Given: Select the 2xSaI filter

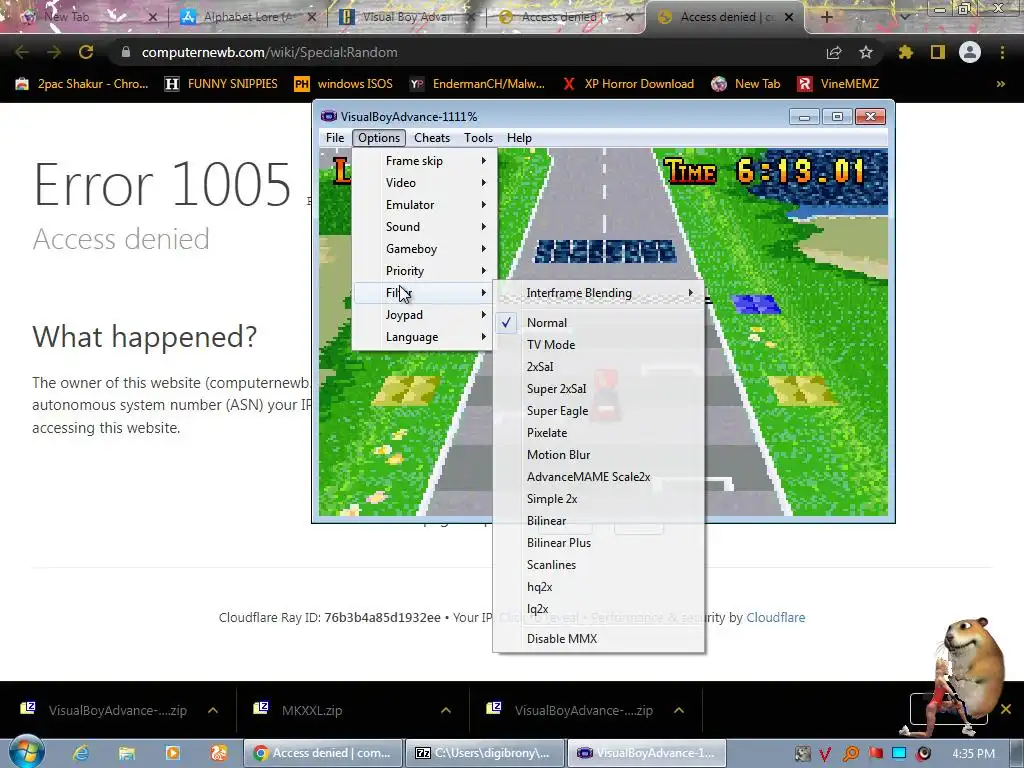Looking at the screenshot, I should click(598, 367).
